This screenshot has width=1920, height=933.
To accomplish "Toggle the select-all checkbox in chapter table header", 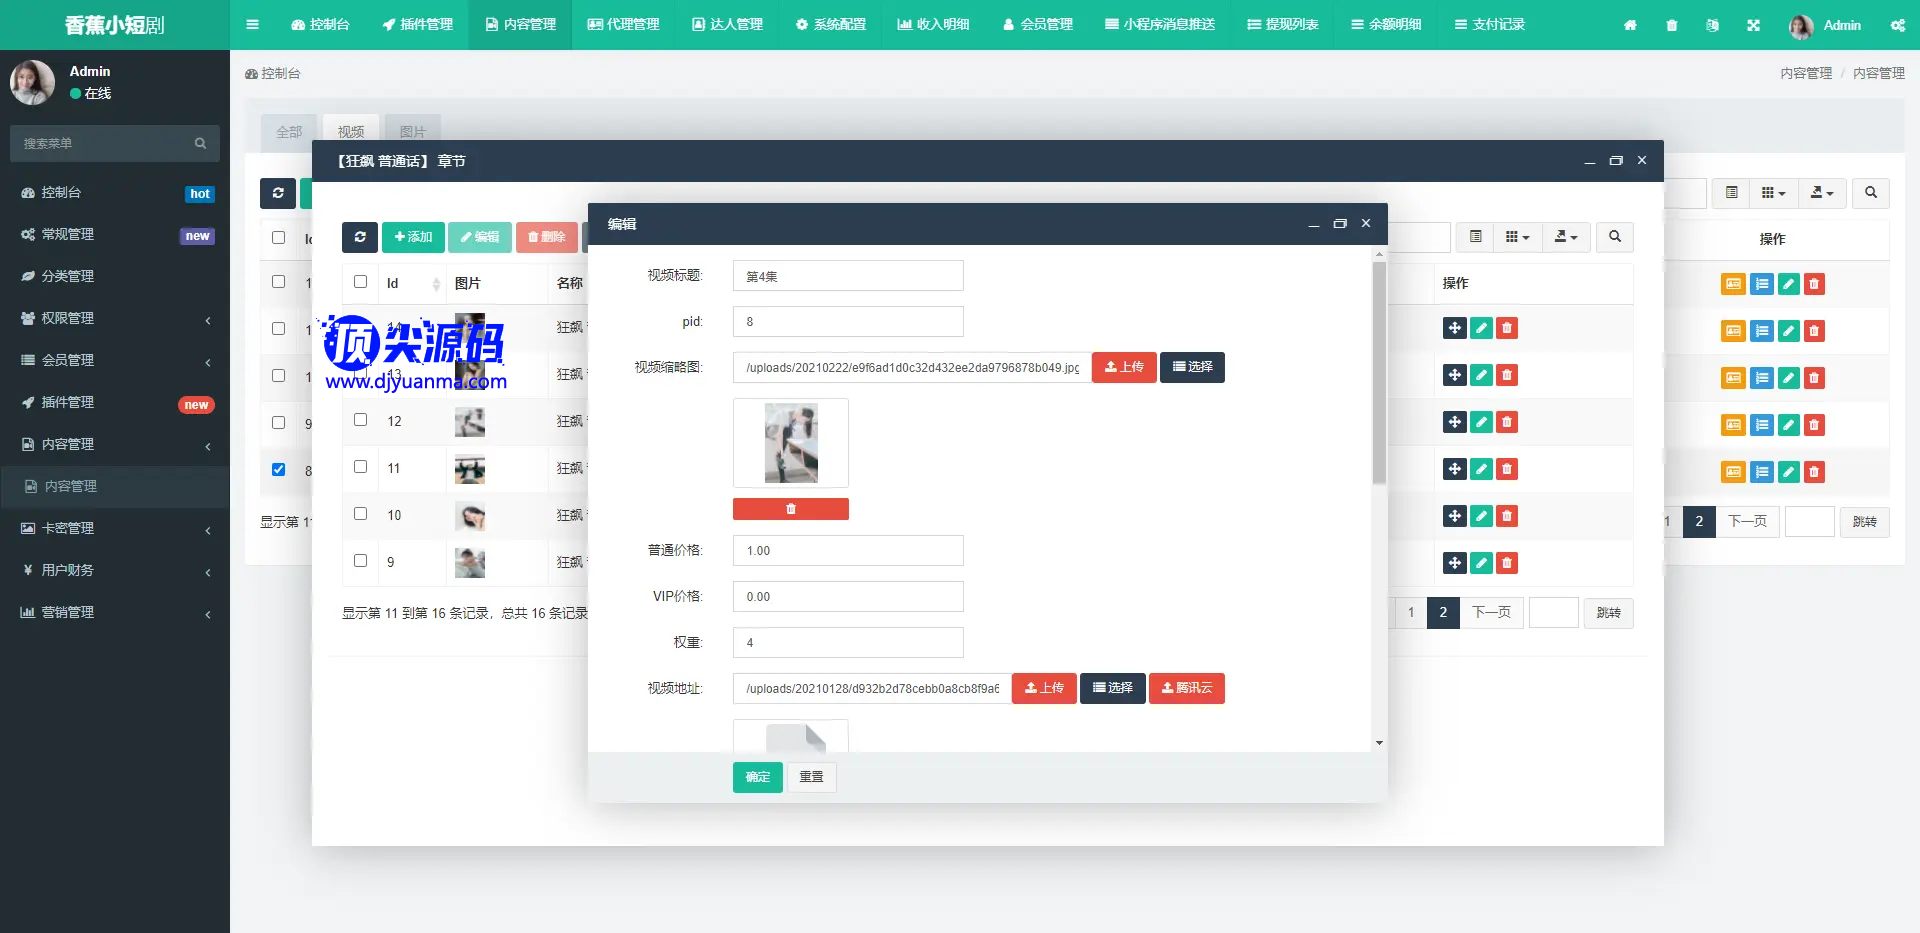I will [361, 282].
